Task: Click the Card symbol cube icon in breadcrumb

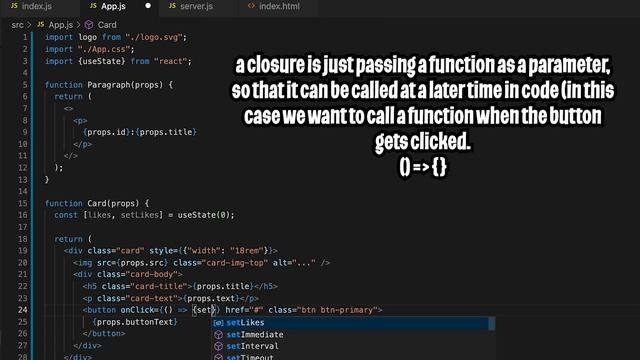Action: coord(89,25)
